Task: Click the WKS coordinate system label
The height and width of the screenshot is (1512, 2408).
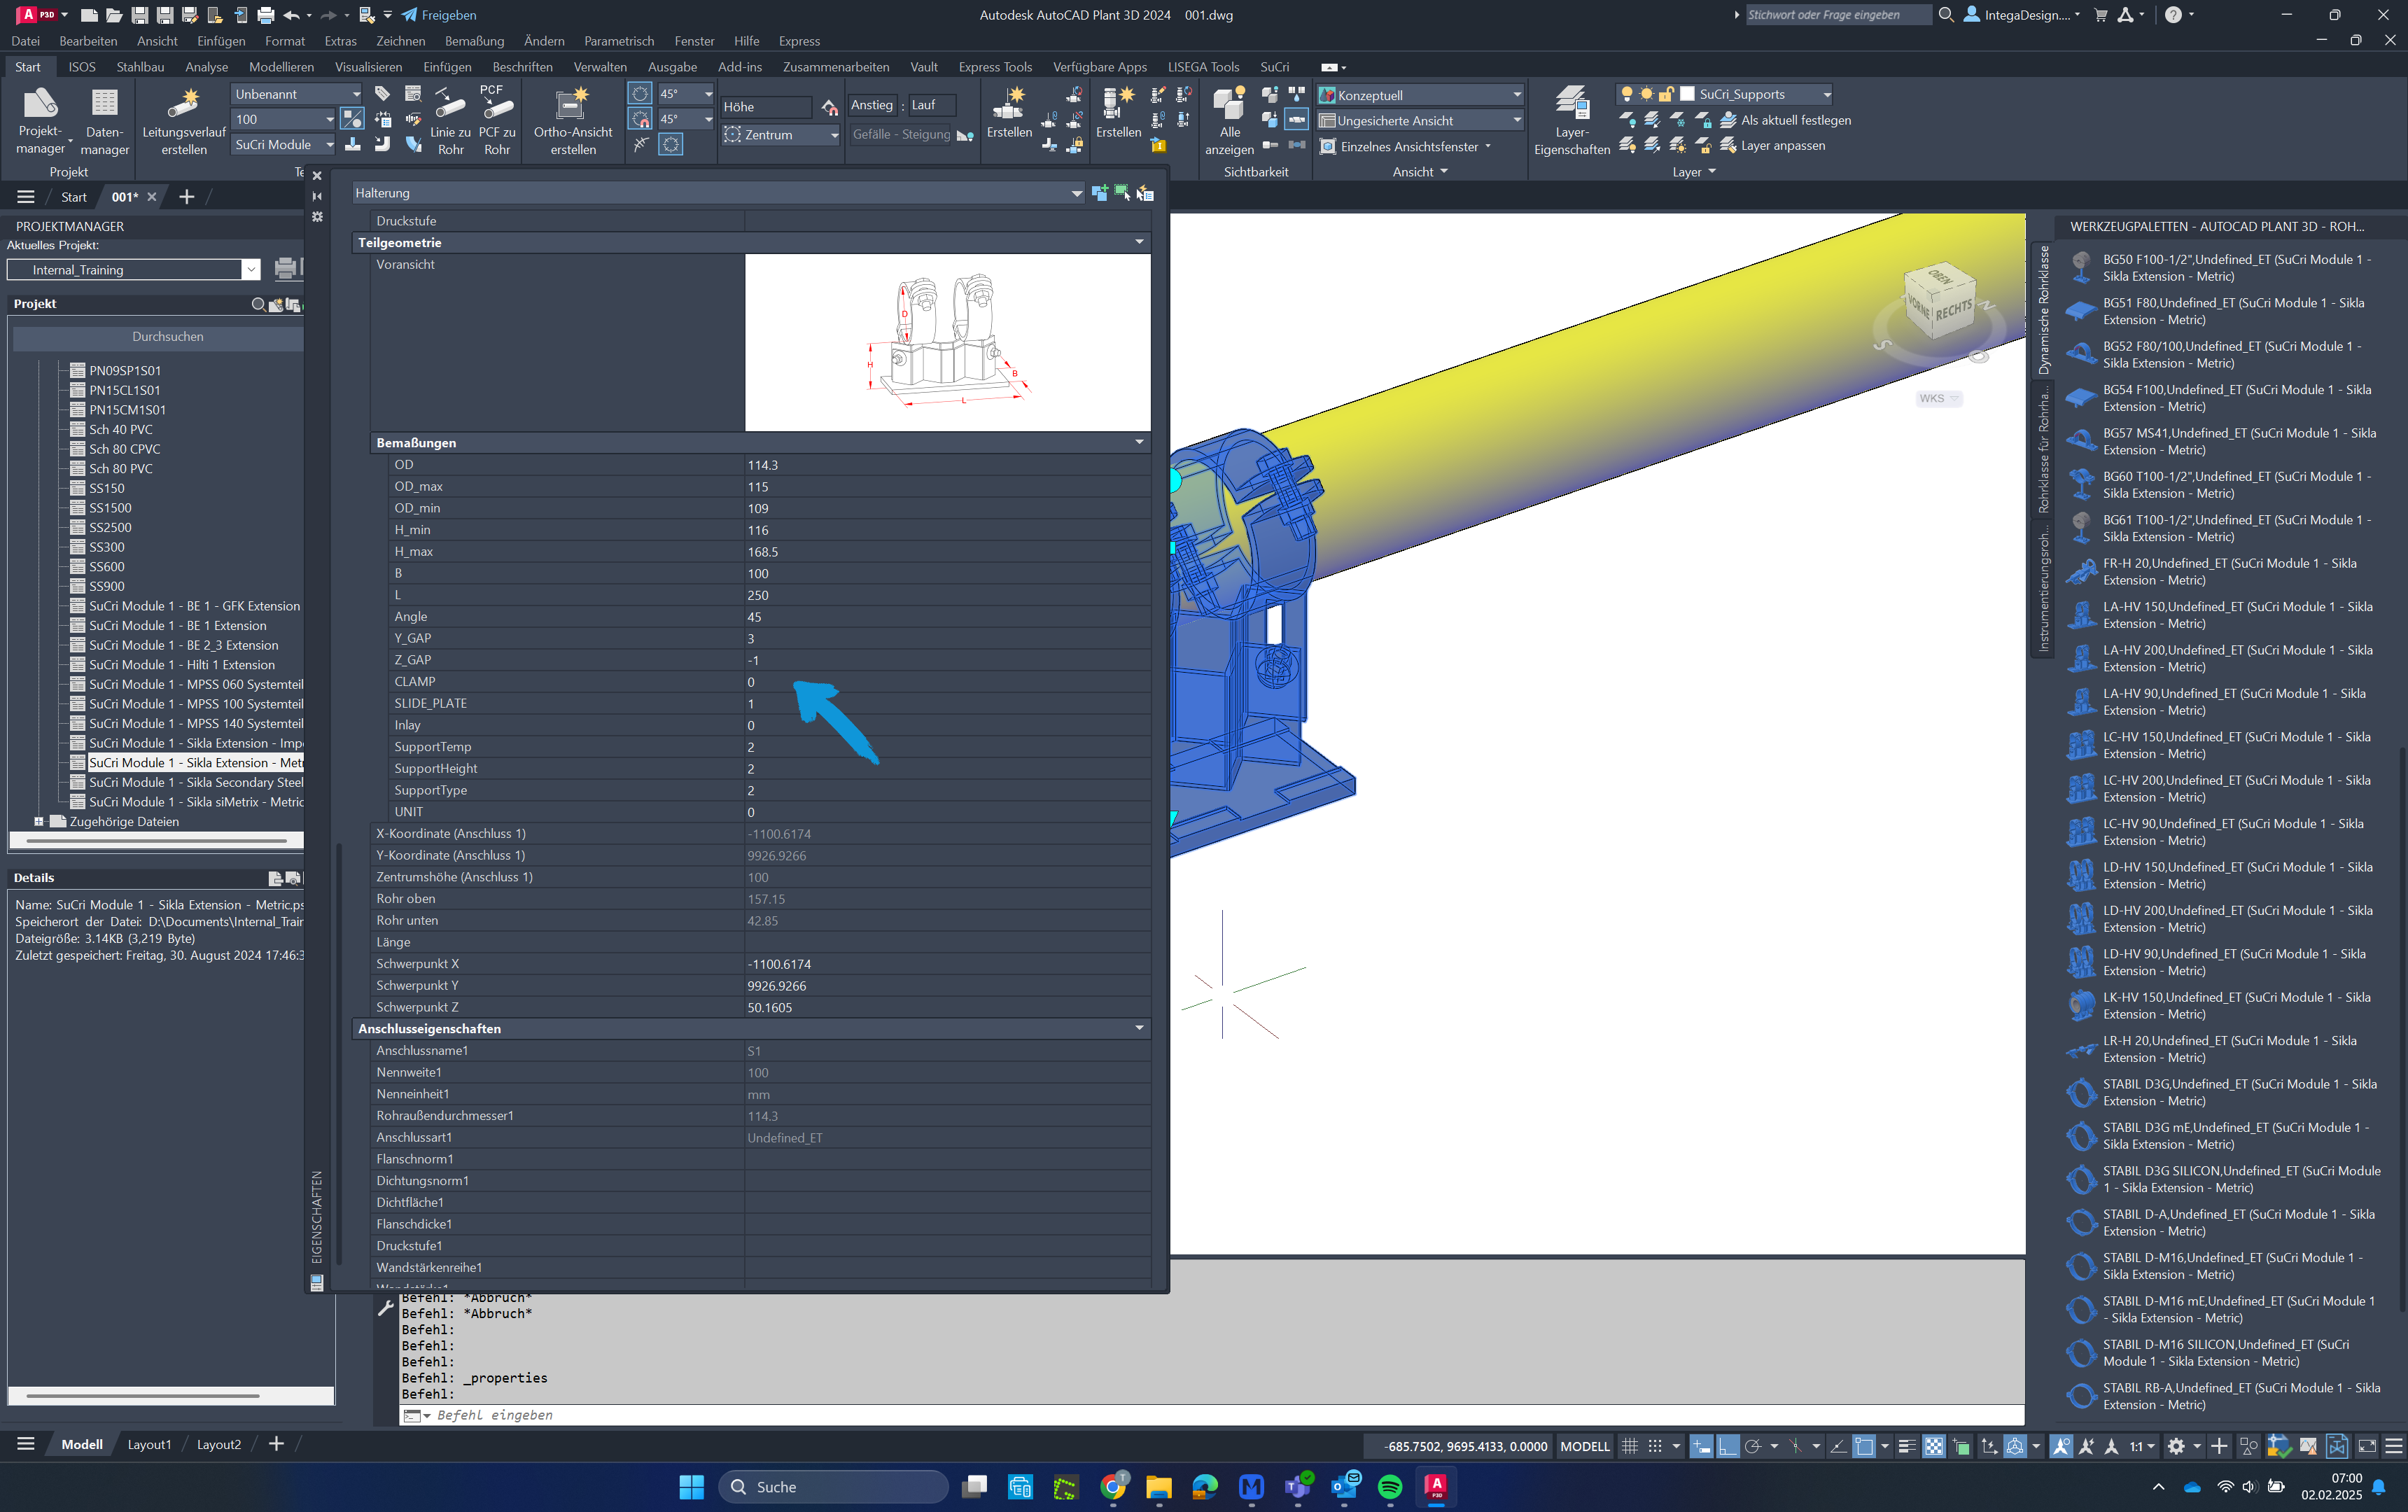Action: click(1937, 398)
